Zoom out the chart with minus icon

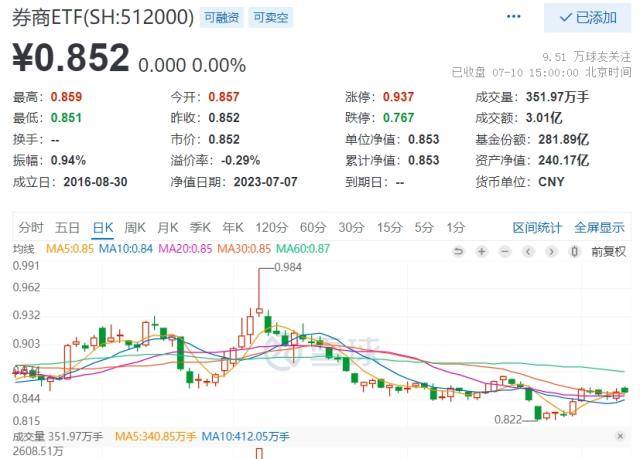point(505,250)
